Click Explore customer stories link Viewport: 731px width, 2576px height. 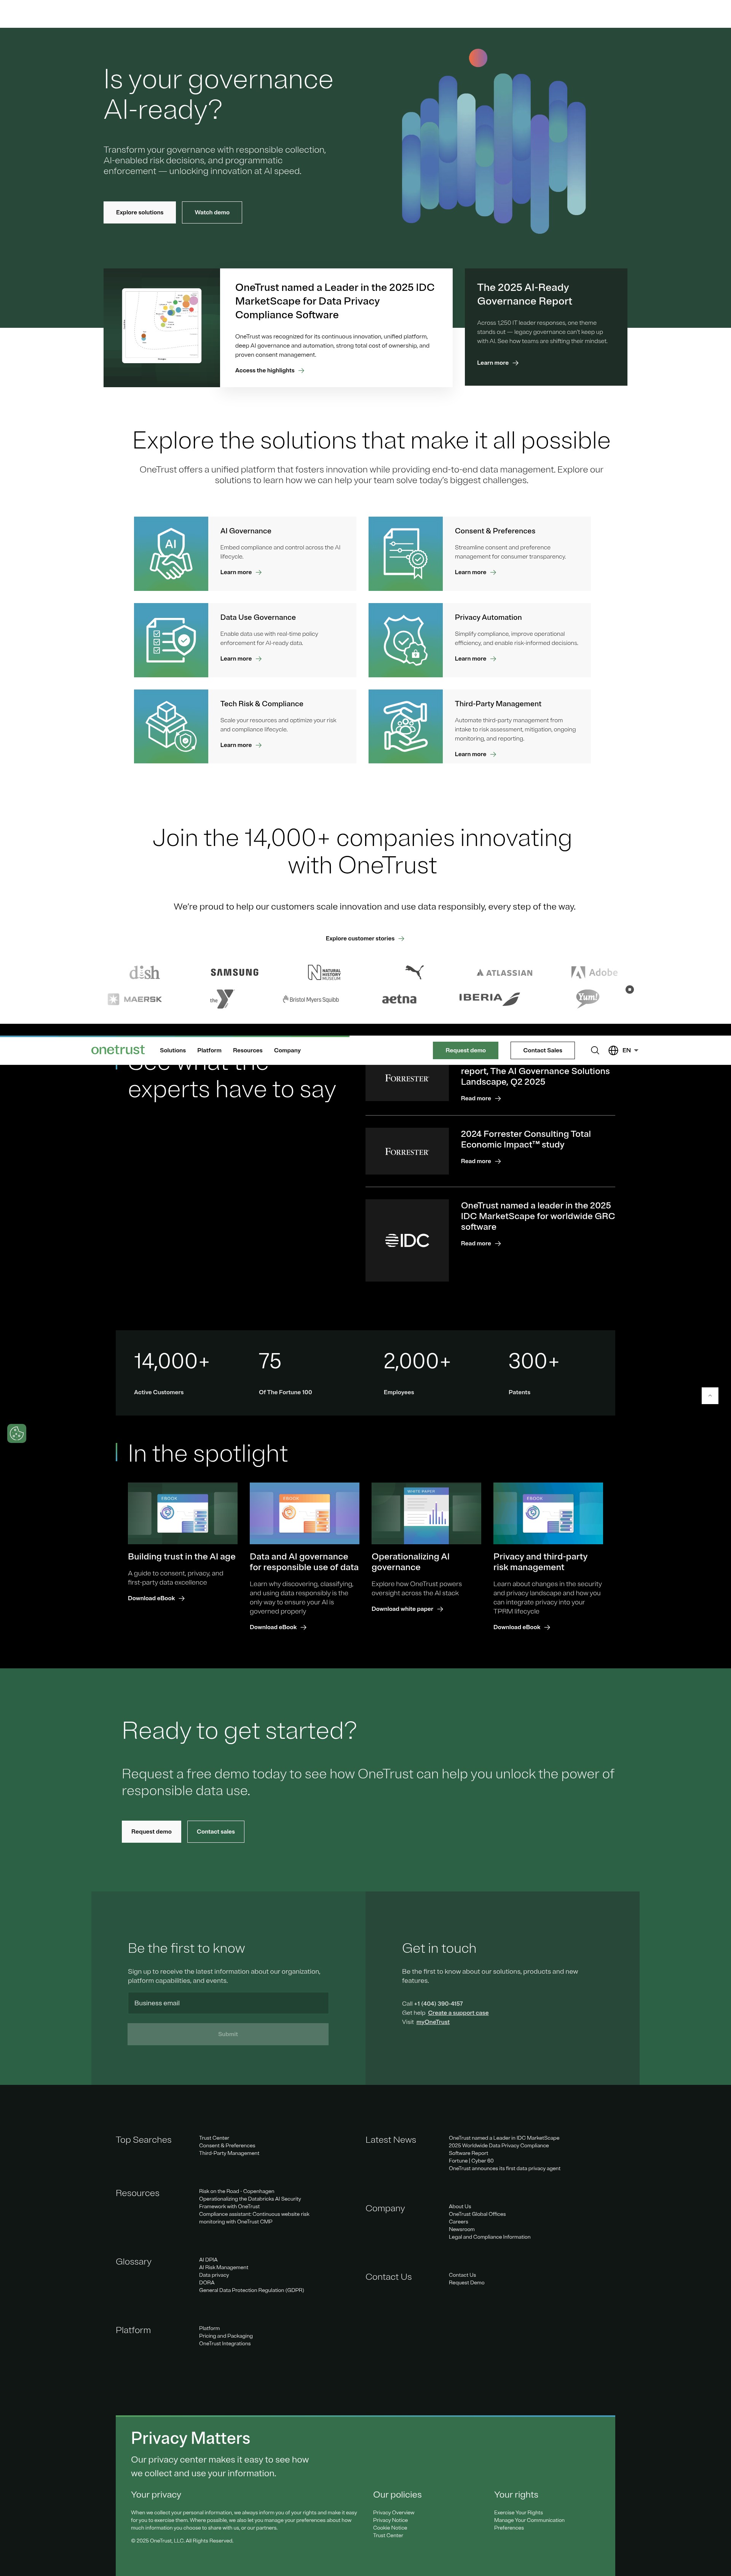click(x=365, y=938)
